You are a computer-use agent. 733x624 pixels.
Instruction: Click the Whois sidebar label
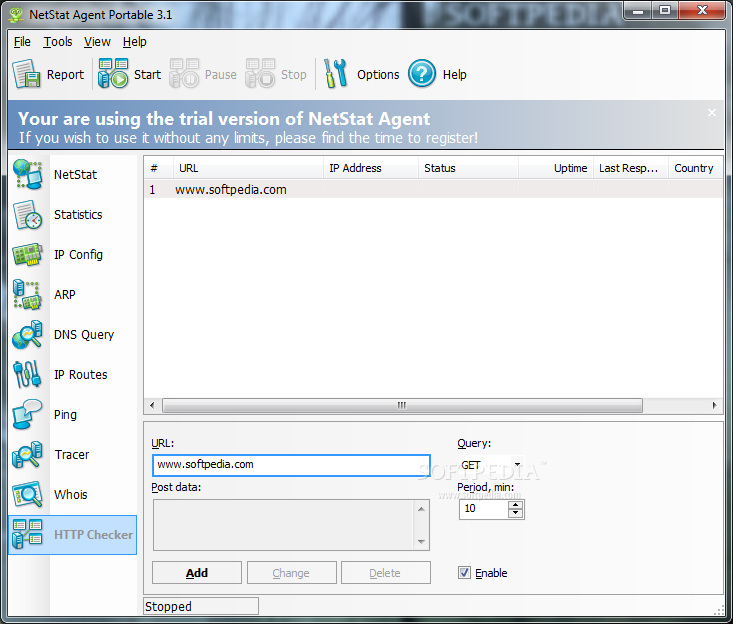pos(71,495)
